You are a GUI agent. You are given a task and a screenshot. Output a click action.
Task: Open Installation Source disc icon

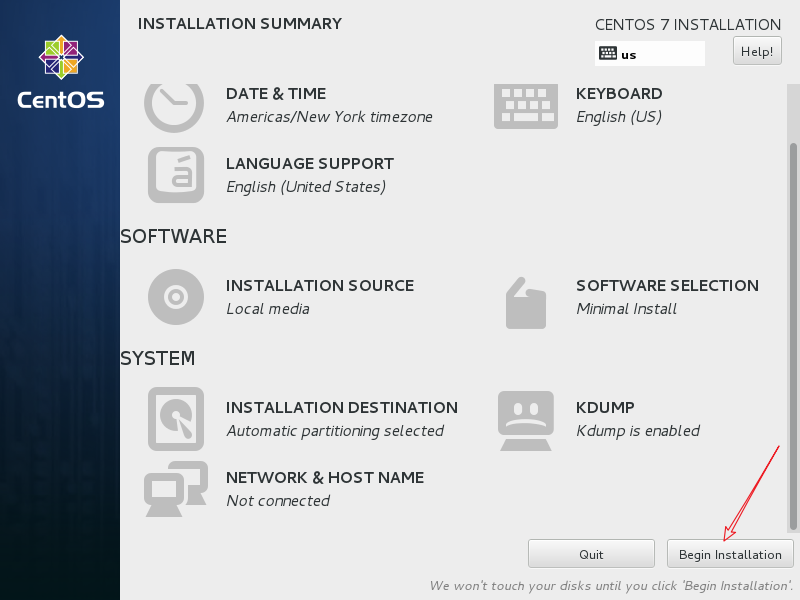coord(176,297)
